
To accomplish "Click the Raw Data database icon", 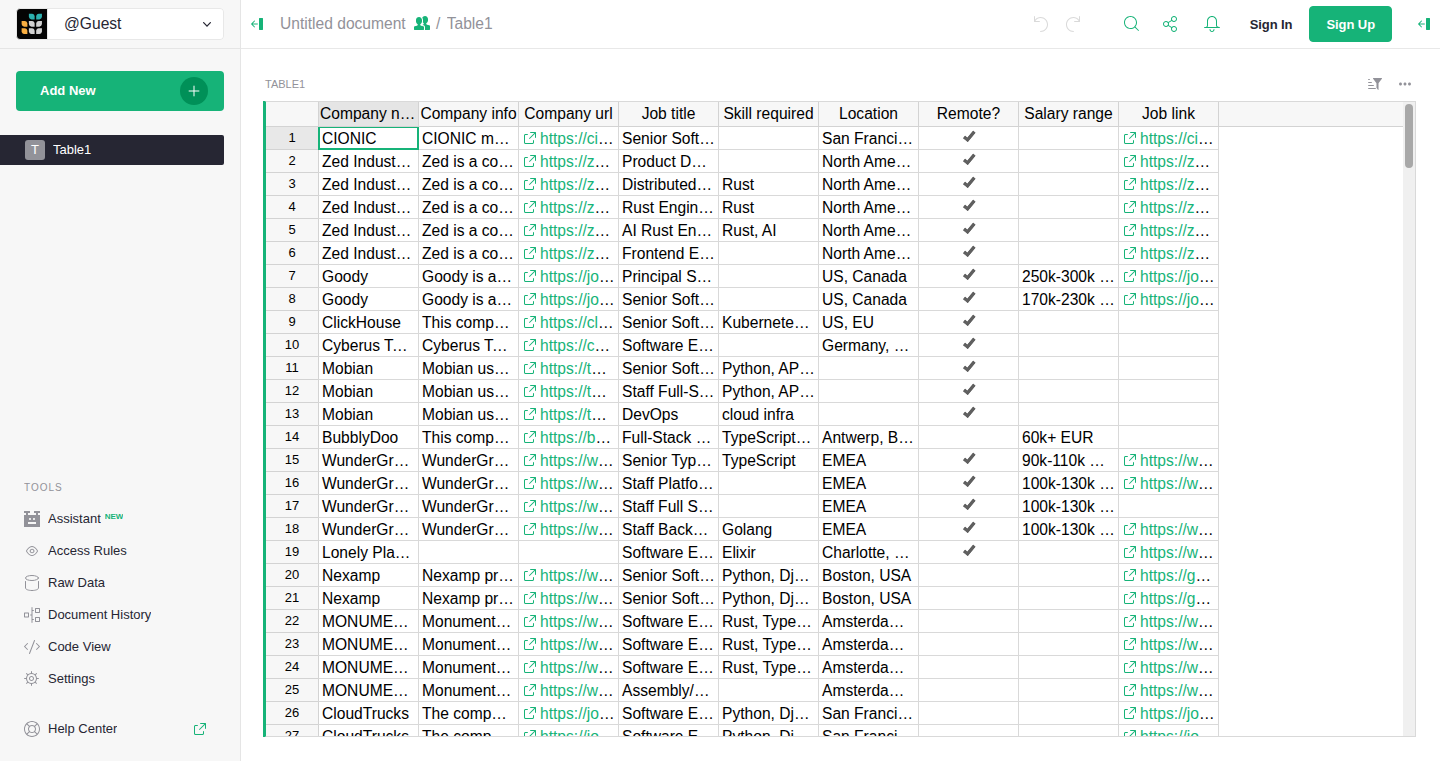I will click(x=32, y=583).
